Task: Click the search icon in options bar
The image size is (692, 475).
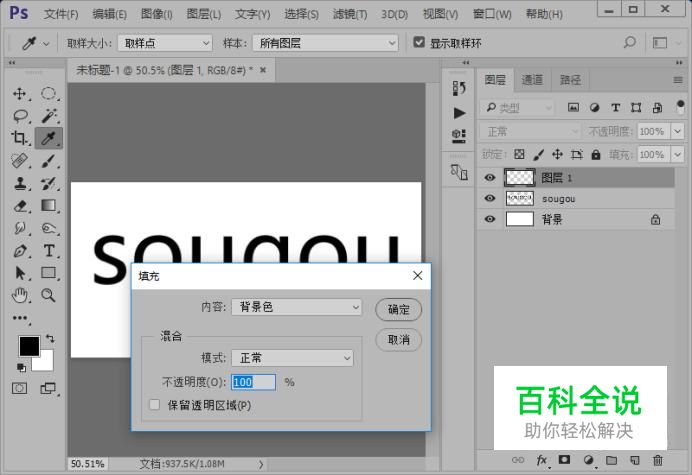Action: pos(630,43)
